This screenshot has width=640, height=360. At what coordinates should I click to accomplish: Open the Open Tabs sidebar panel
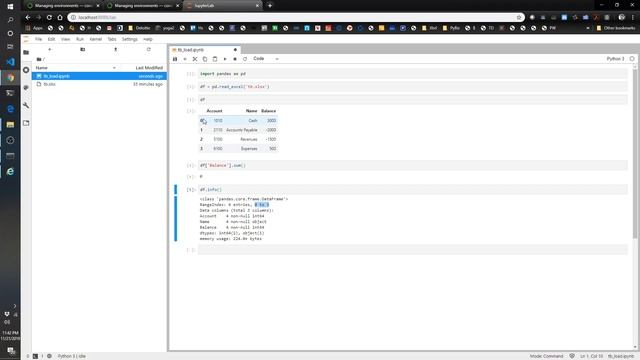point(26,123)
